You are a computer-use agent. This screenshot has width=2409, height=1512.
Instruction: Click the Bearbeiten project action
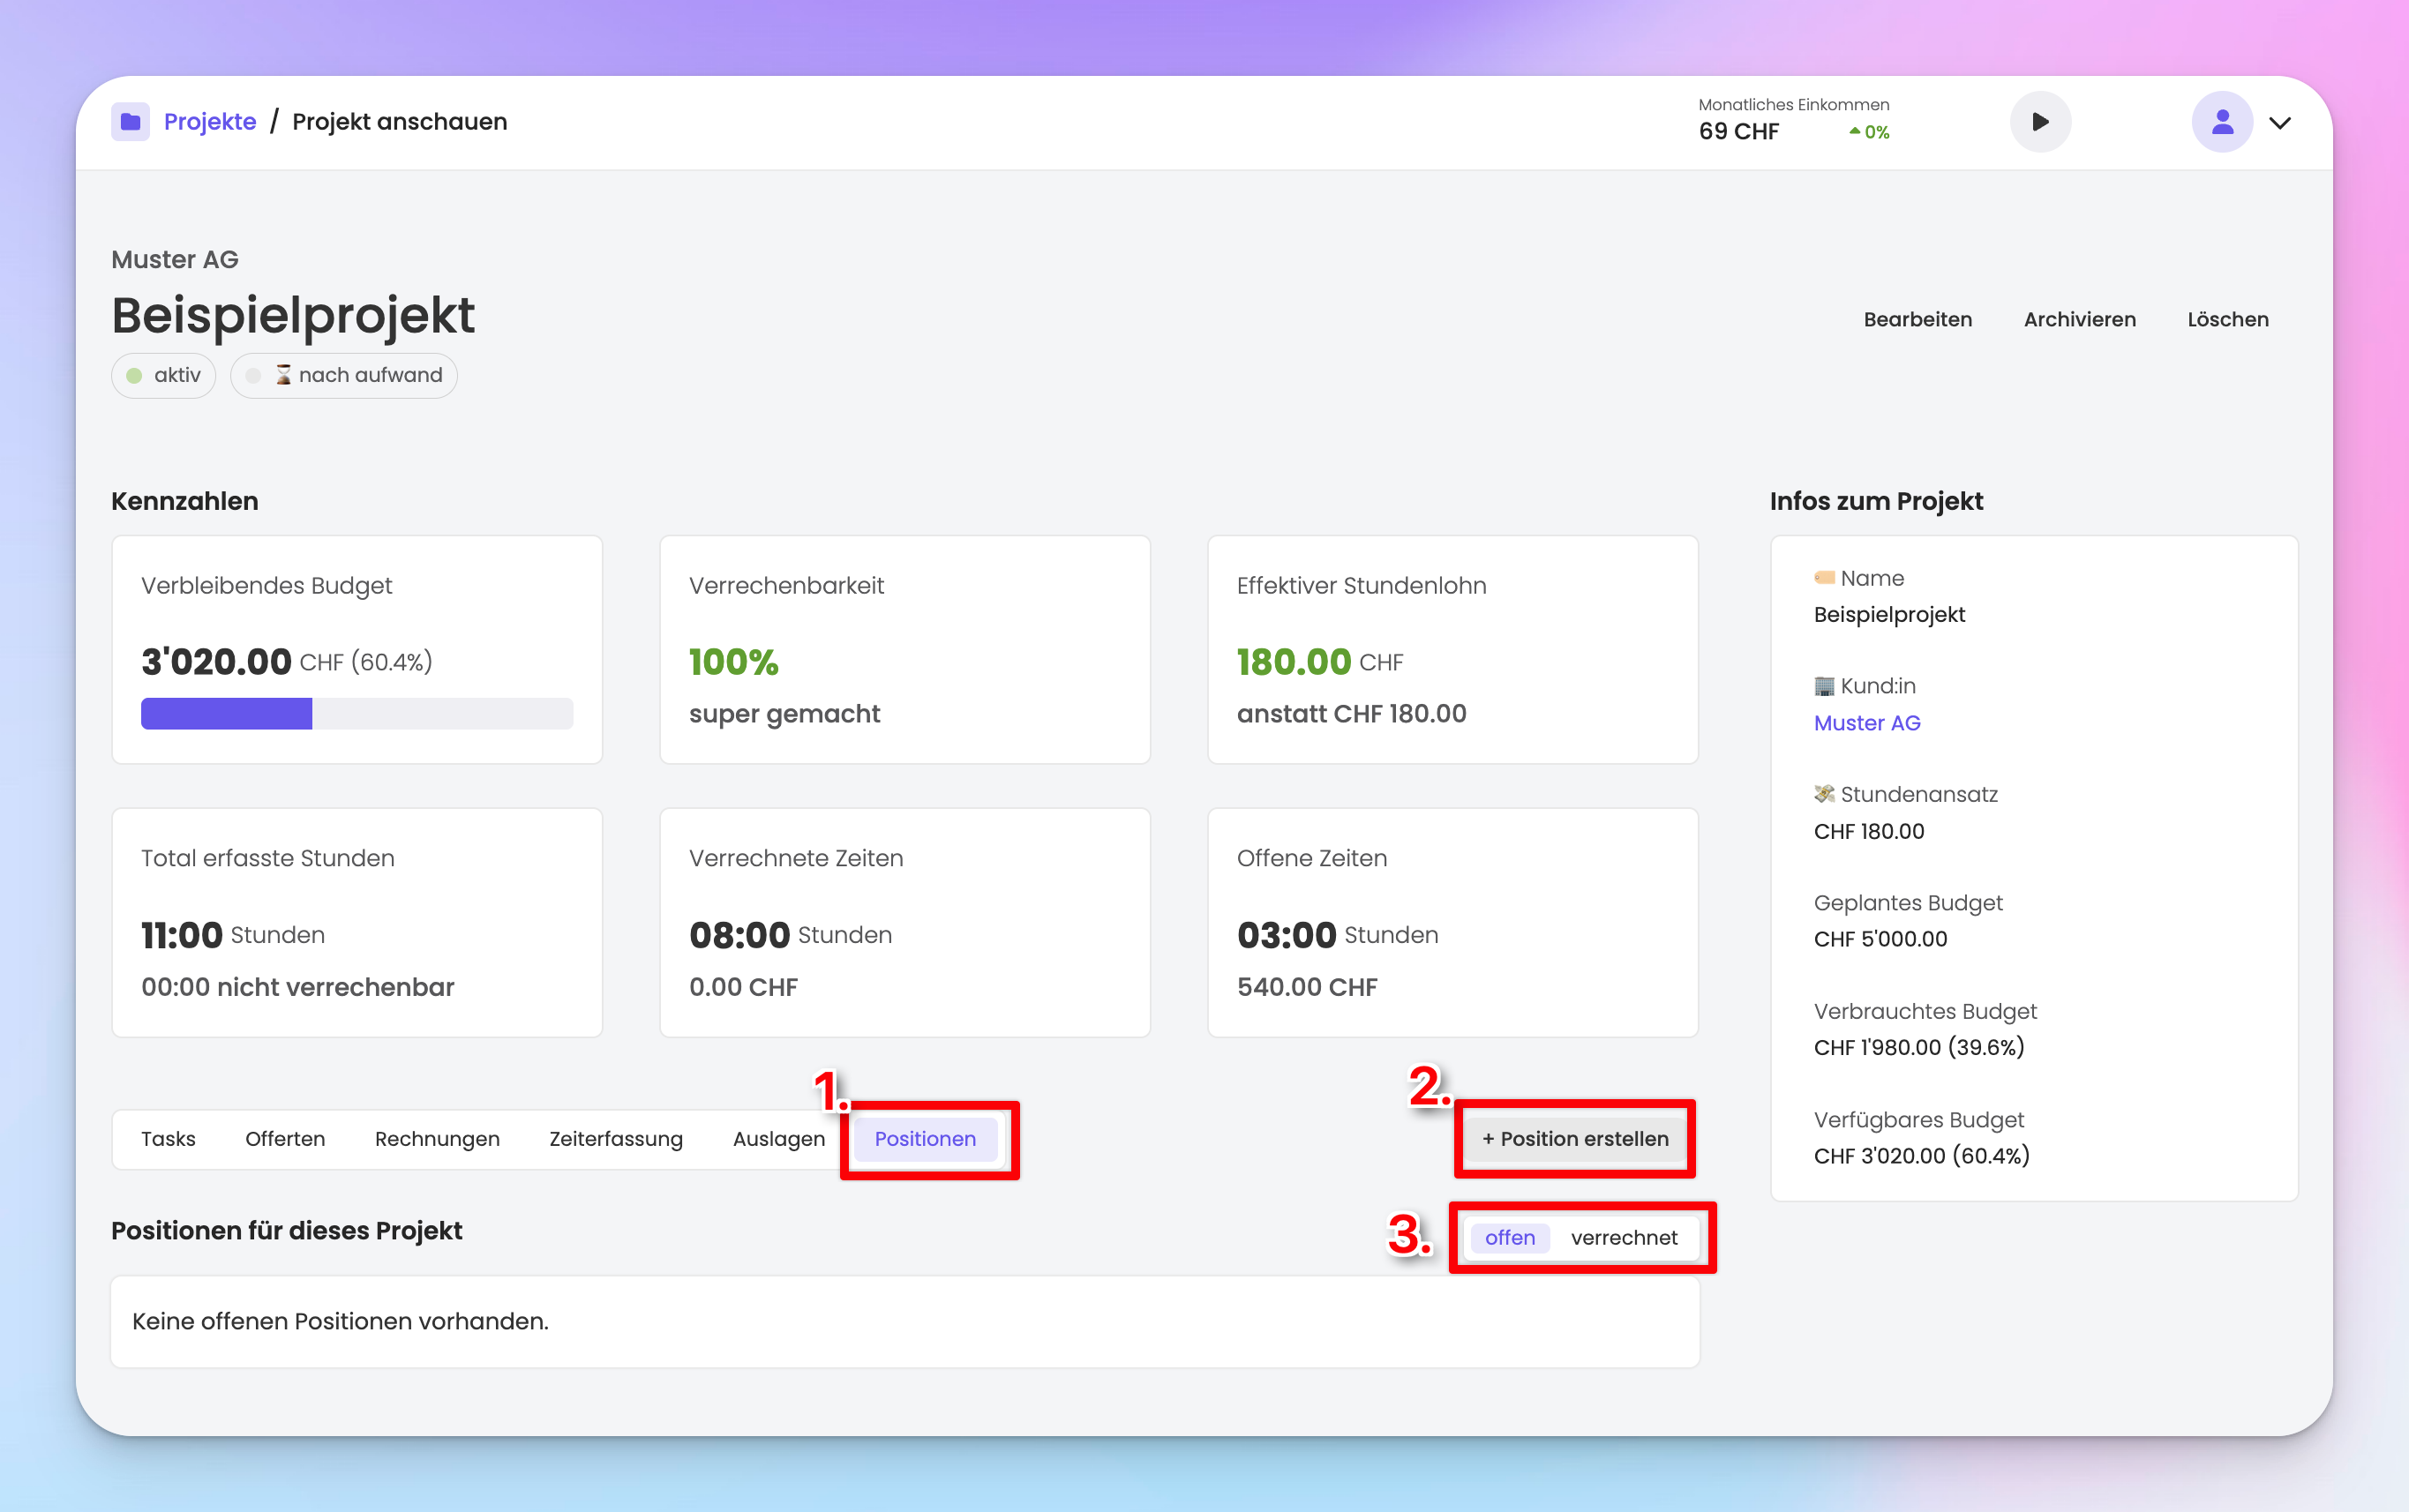point(1917,320)
